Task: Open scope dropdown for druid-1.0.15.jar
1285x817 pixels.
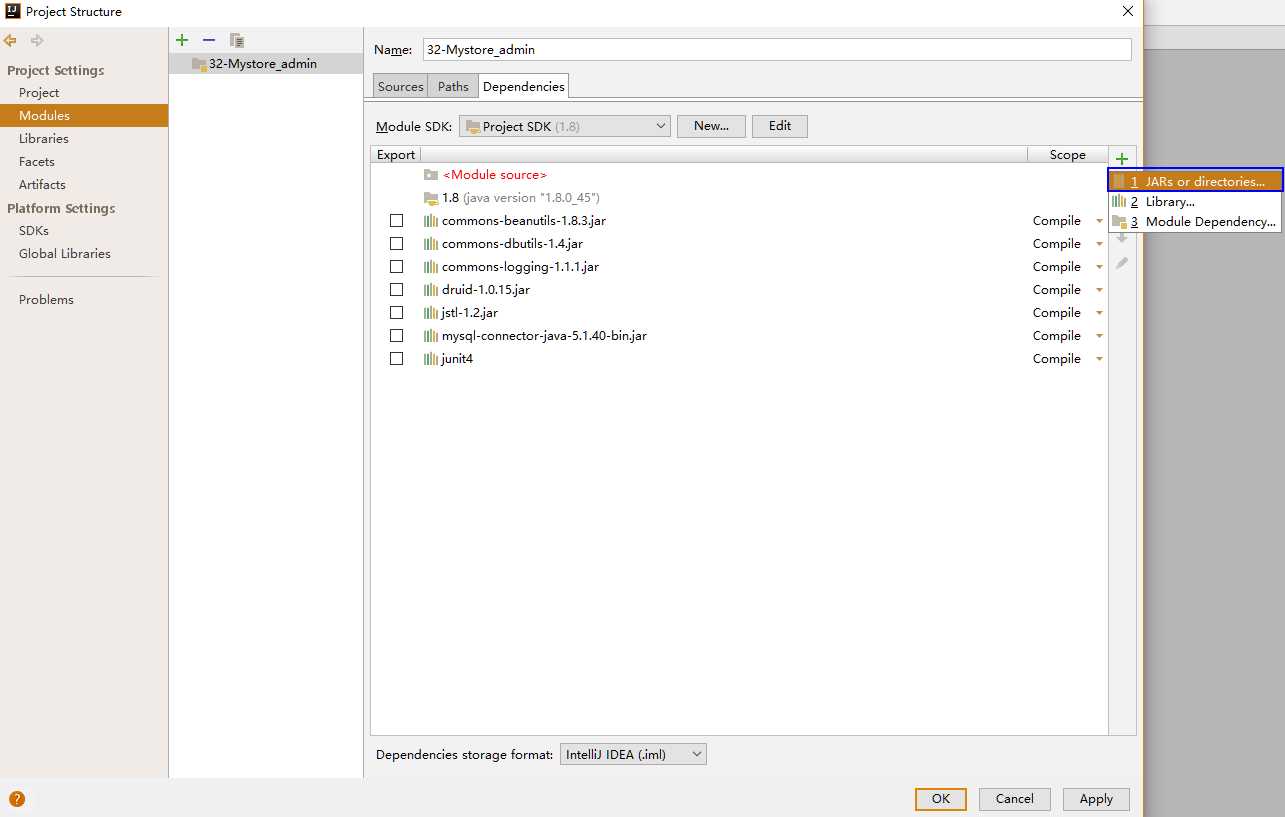Action: pos(1099,290)
